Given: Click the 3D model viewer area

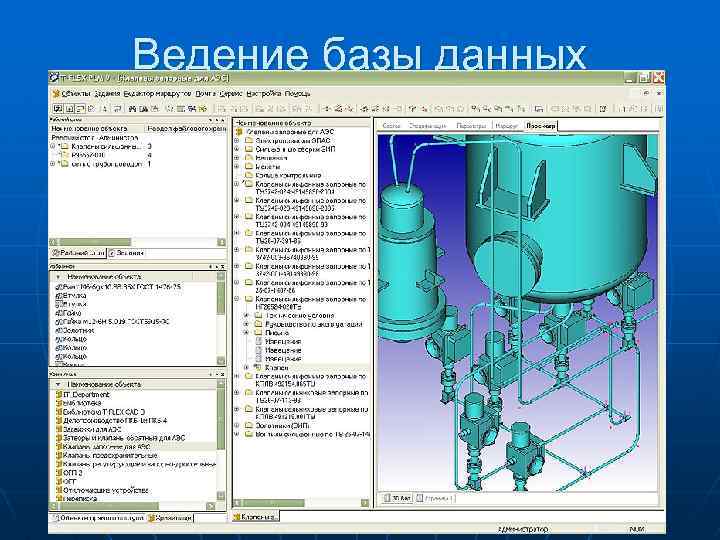Looking at the screenshot, I should click(518, 312).
